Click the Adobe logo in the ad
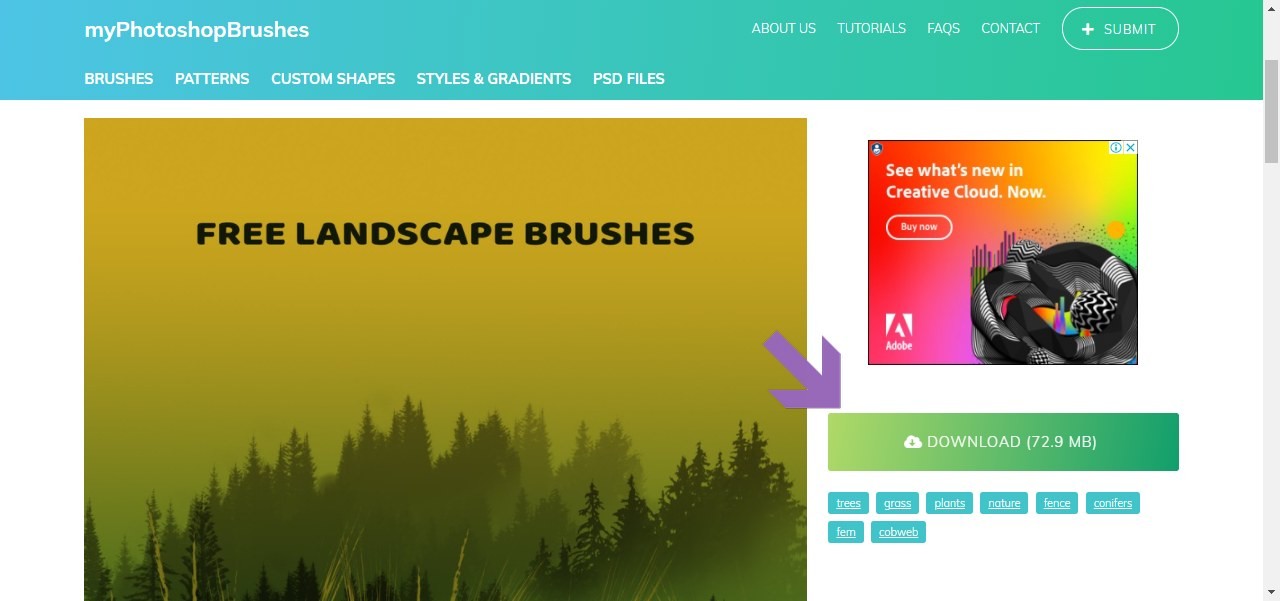Screen dimensions: 1280x601 899,332
